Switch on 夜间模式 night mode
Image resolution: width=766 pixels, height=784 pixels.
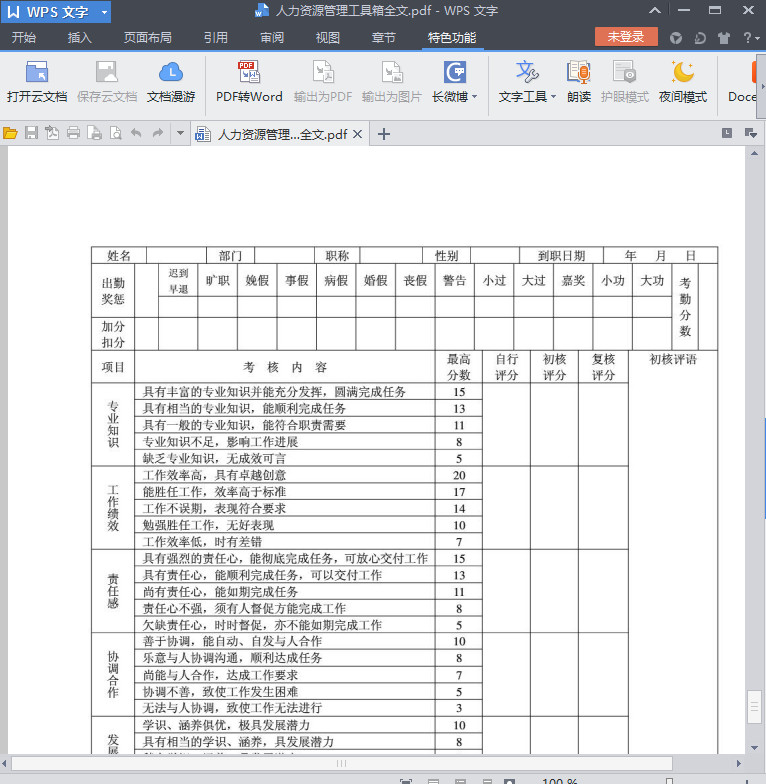tap(682, 82)
